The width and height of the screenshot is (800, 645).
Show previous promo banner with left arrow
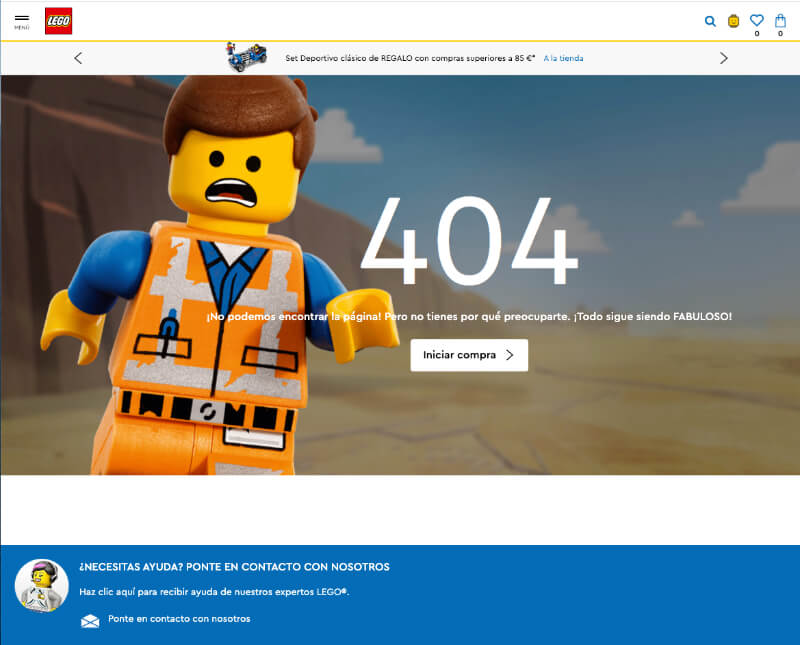click(78, 58)
